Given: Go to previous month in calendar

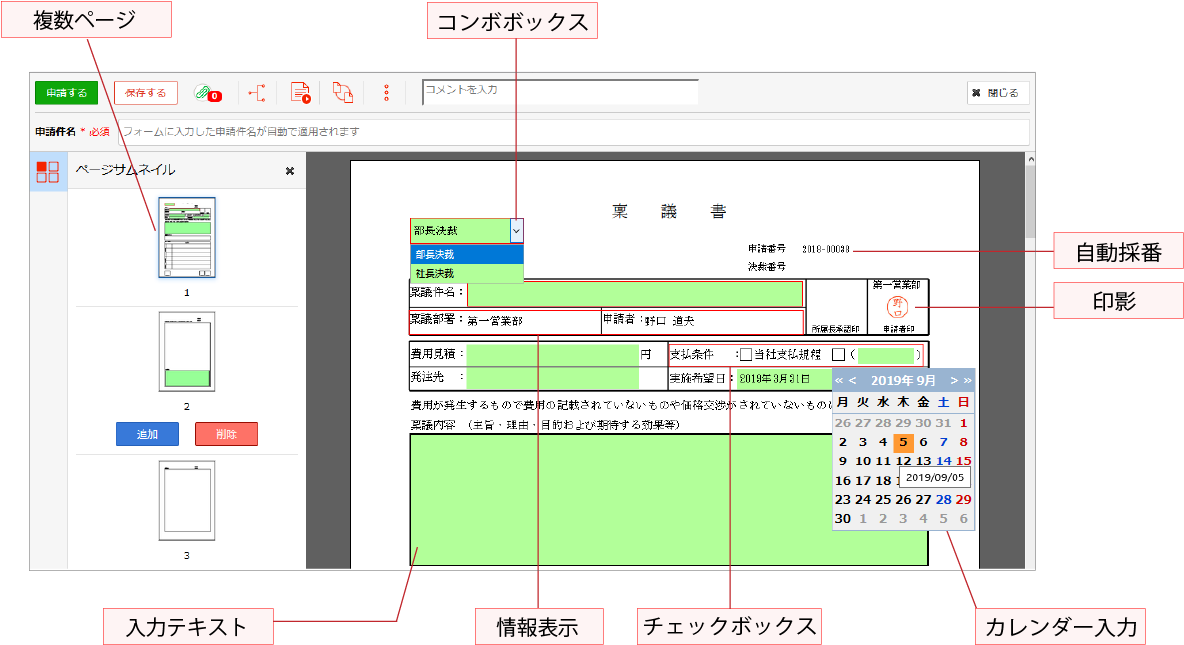Looking at the screenshot, I should [853, 381].
